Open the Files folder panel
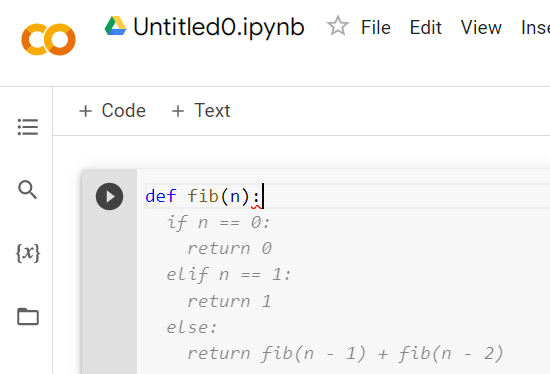 [28, 316]
